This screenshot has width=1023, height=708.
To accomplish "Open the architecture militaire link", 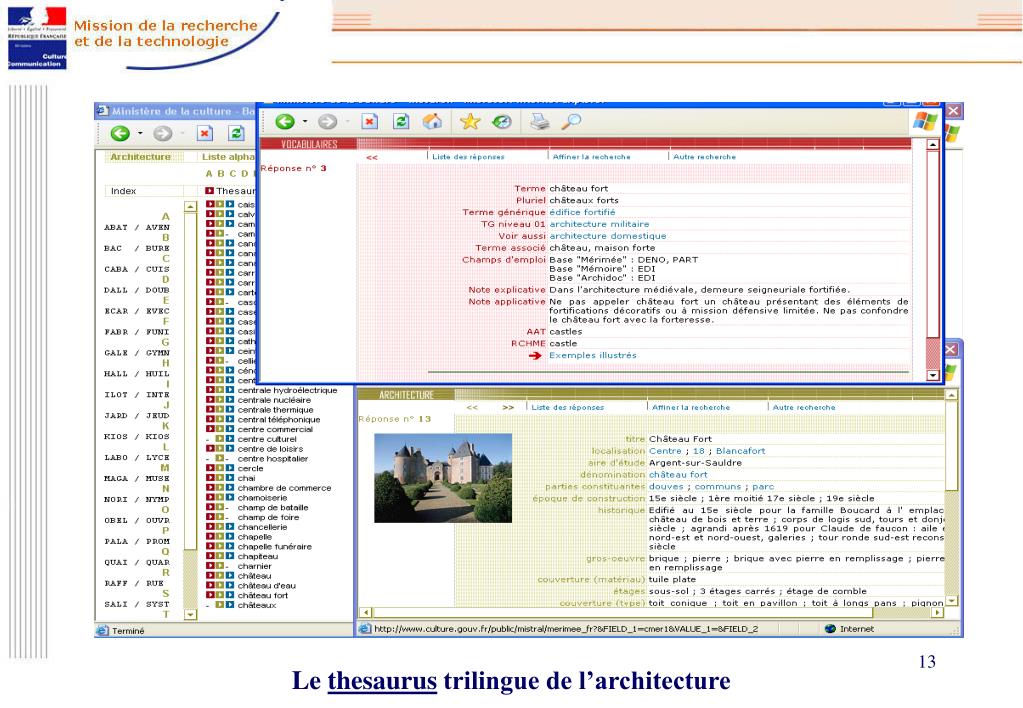I will tap(599, 224).
